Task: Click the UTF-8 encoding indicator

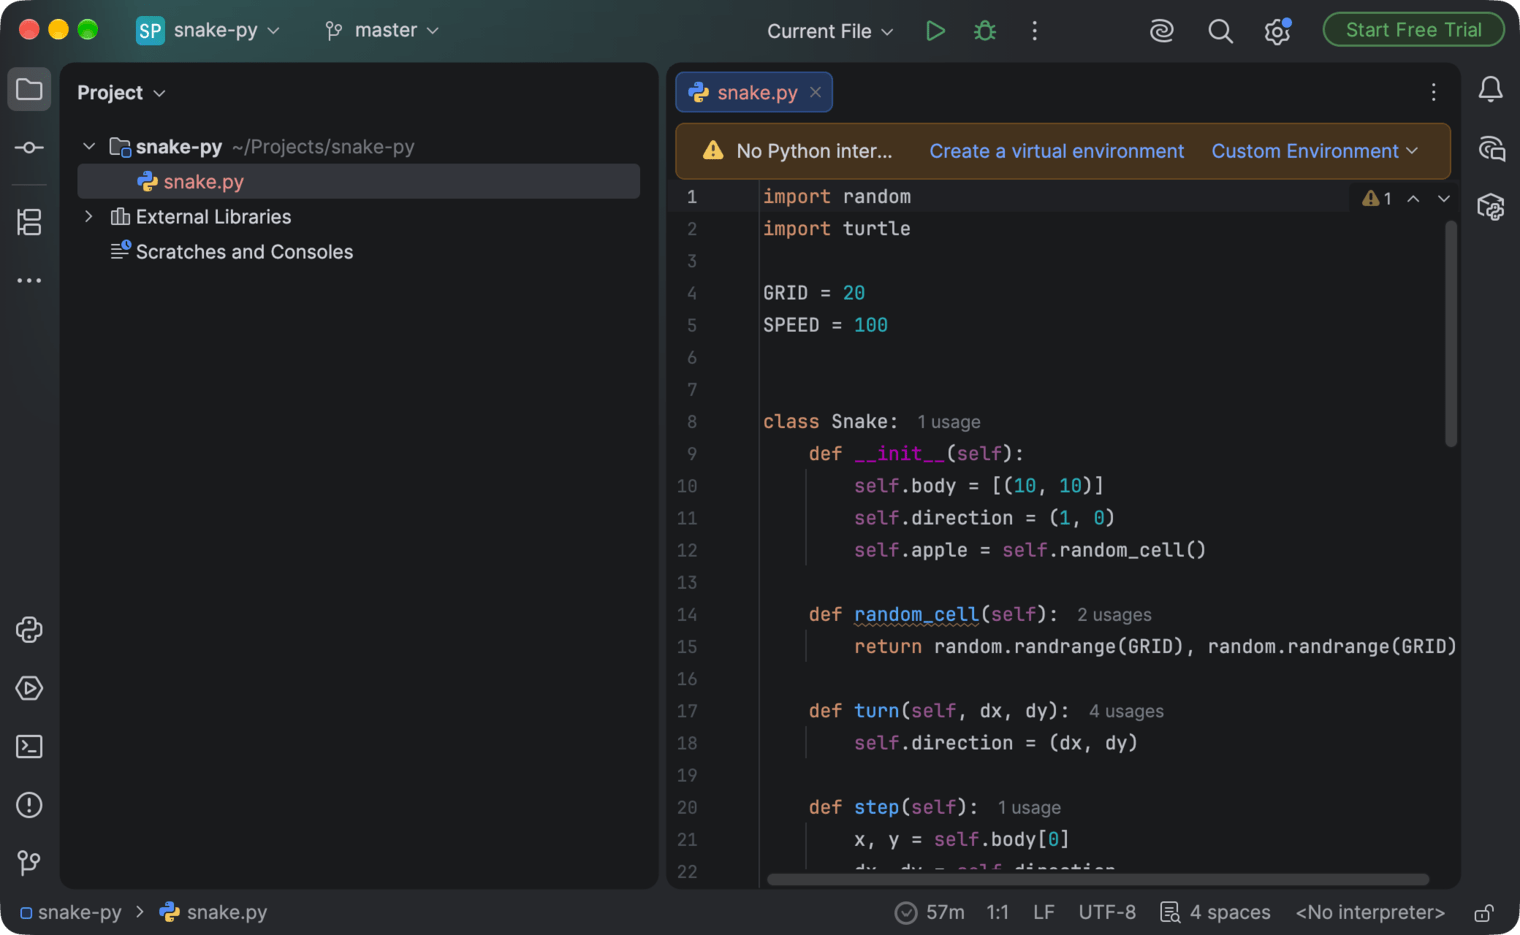Action: [1107, 913]
